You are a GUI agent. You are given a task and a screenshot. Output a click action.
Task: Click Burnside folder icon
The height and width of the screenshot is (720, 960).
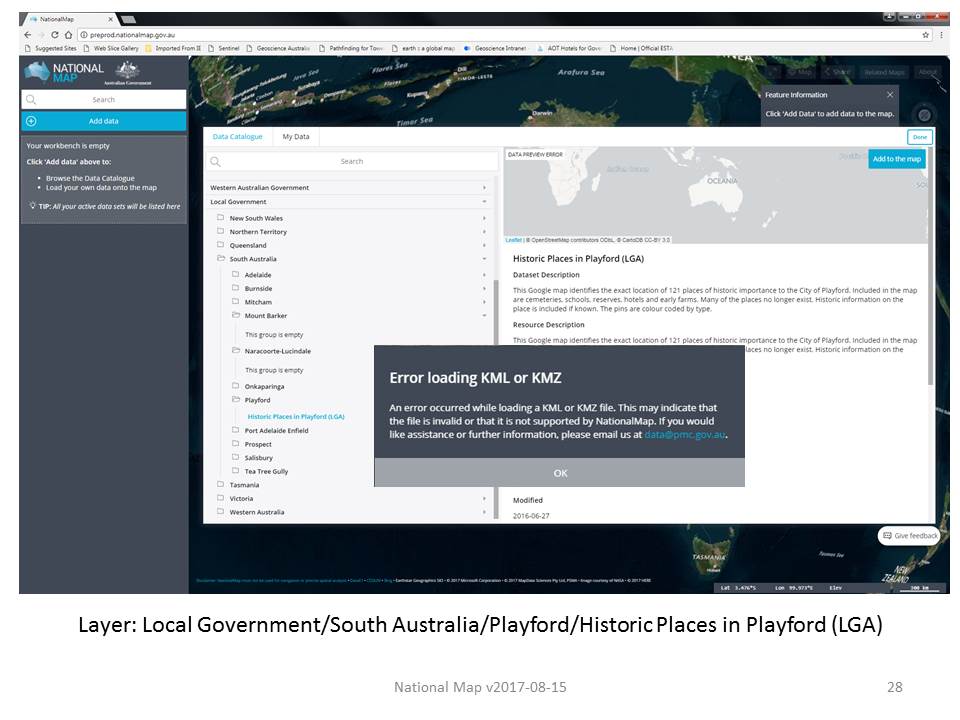click(x=236, y=288)
